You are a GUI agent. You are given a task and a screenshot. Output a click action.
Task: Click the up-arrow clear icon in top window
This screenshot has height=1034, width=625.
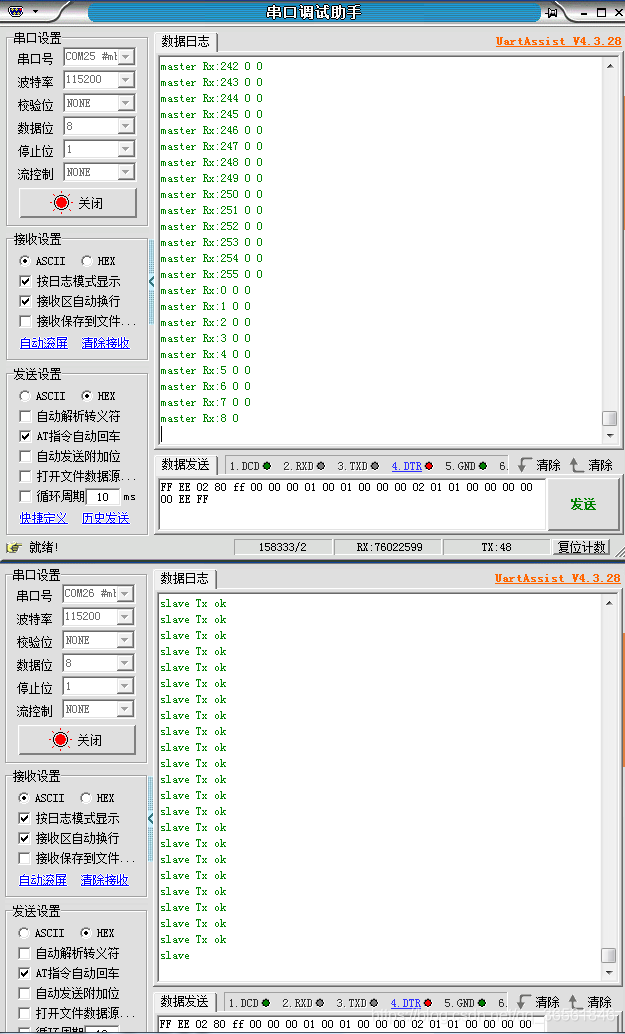tap(577, 465)
